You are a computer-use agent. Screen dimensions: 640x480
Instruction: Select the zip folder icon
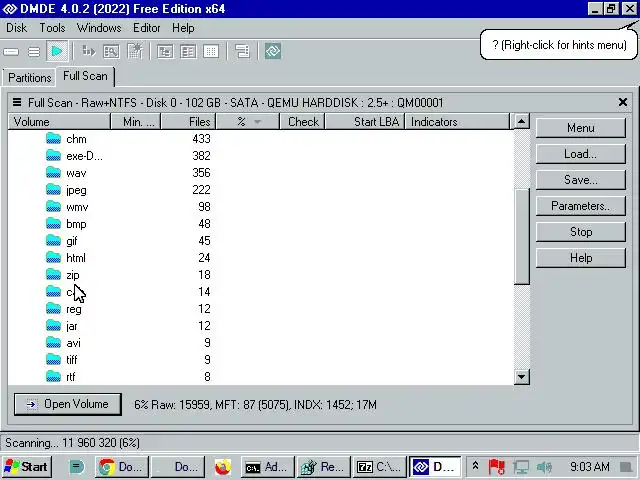(x=53, y=275)
